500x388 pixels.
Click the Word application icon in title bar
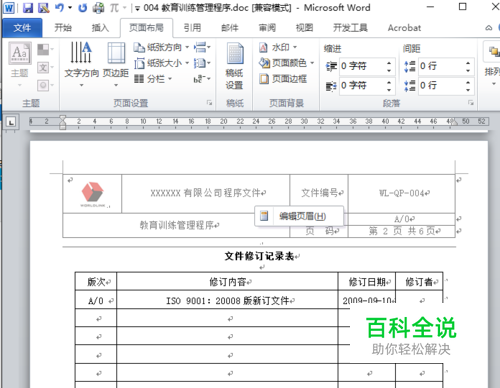pyautogui.click(x=9, y=8)
